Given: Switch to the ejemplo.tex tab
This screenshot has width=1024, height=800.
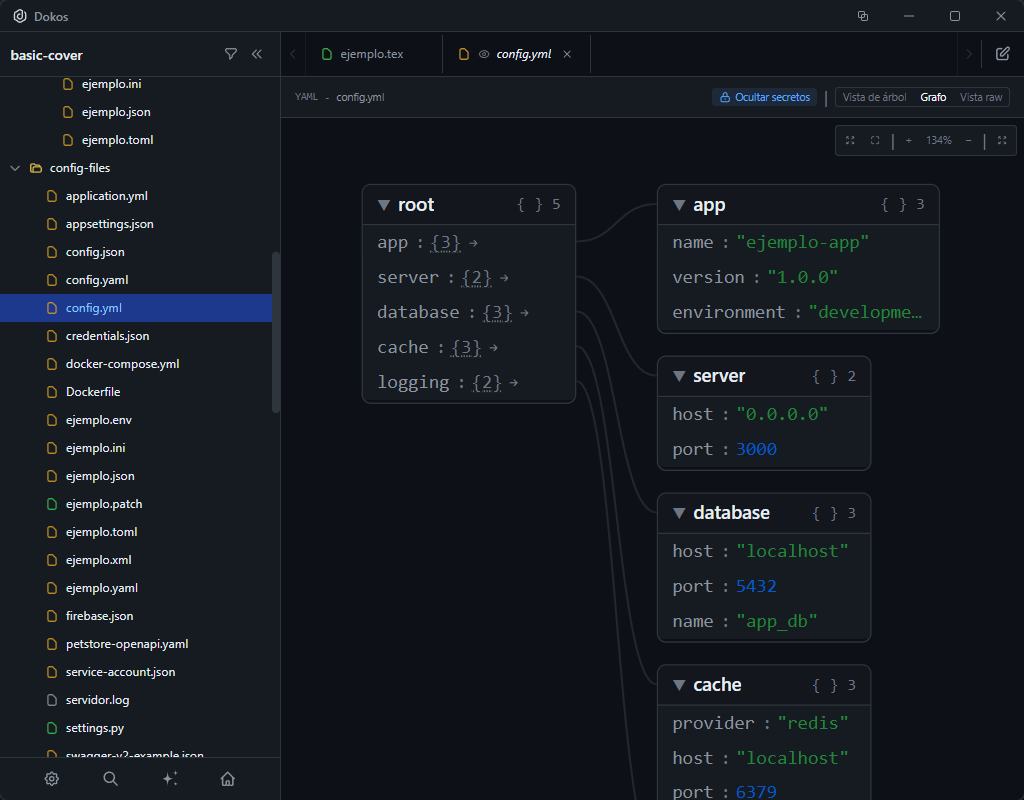Looking at the screenshot, I should [x=373, y=54].
